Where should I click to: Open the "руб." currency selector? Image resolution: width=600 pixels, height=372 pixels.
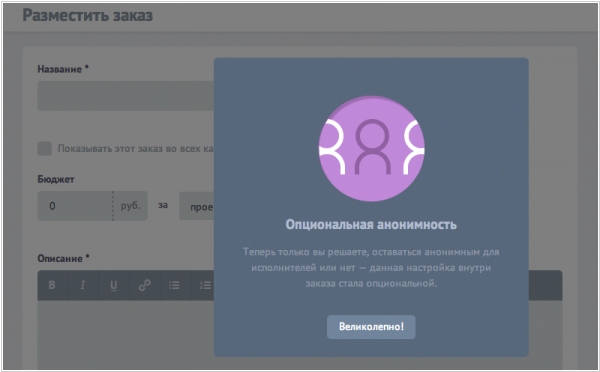pyautogui.click(x=130, y=206)
